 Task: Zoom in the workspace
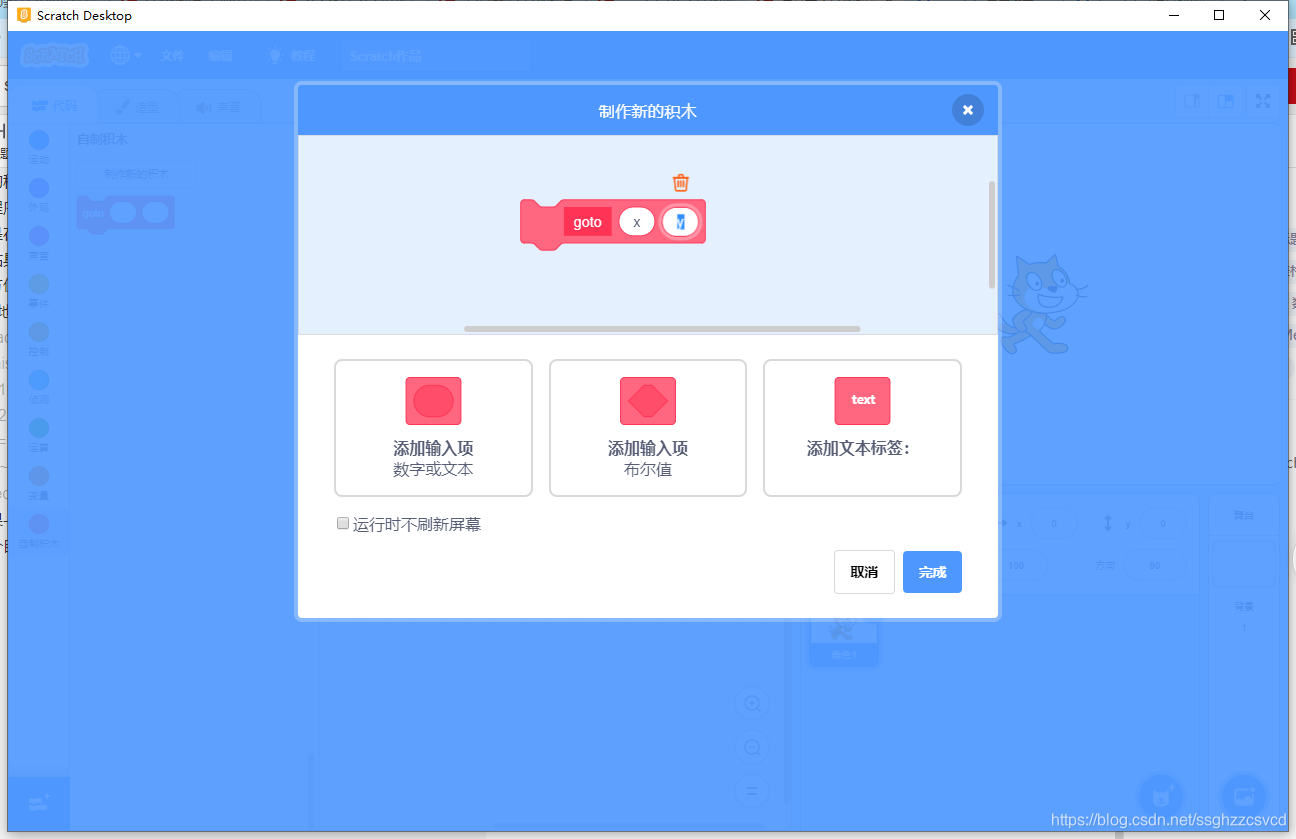(752, 703)
